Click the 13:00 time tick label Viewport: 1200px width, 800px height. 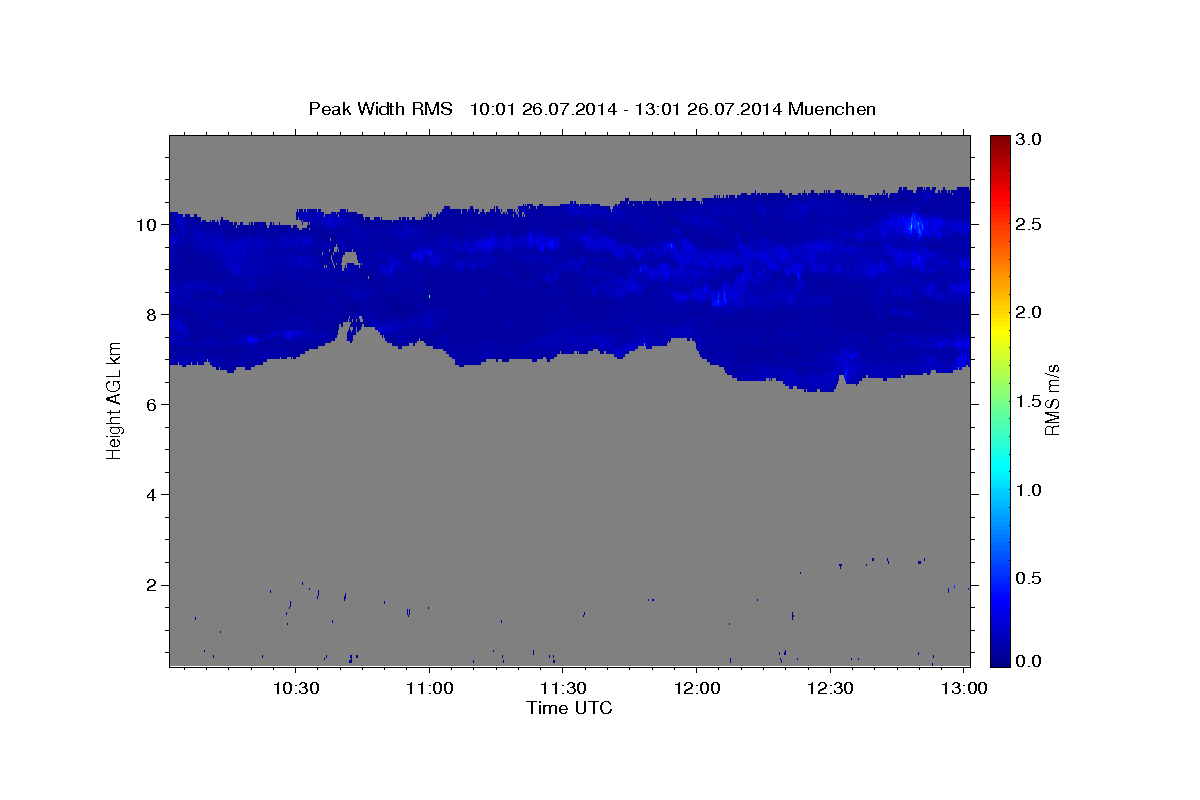[x=963, y=689]
